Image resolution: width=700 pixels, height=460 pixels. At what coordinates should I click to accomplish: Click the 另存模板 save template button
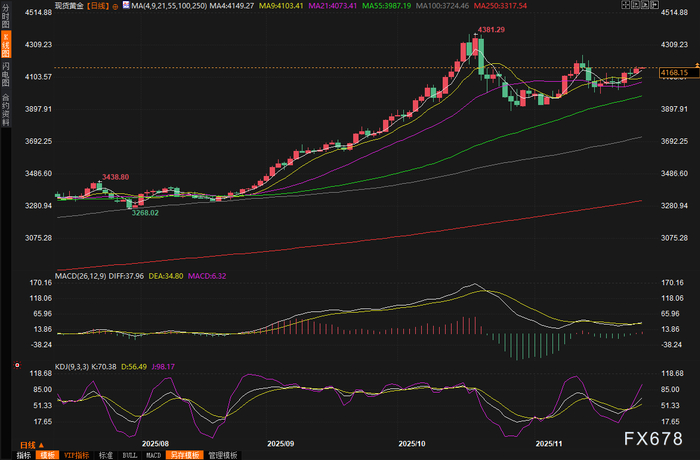[x=185, y=455]
